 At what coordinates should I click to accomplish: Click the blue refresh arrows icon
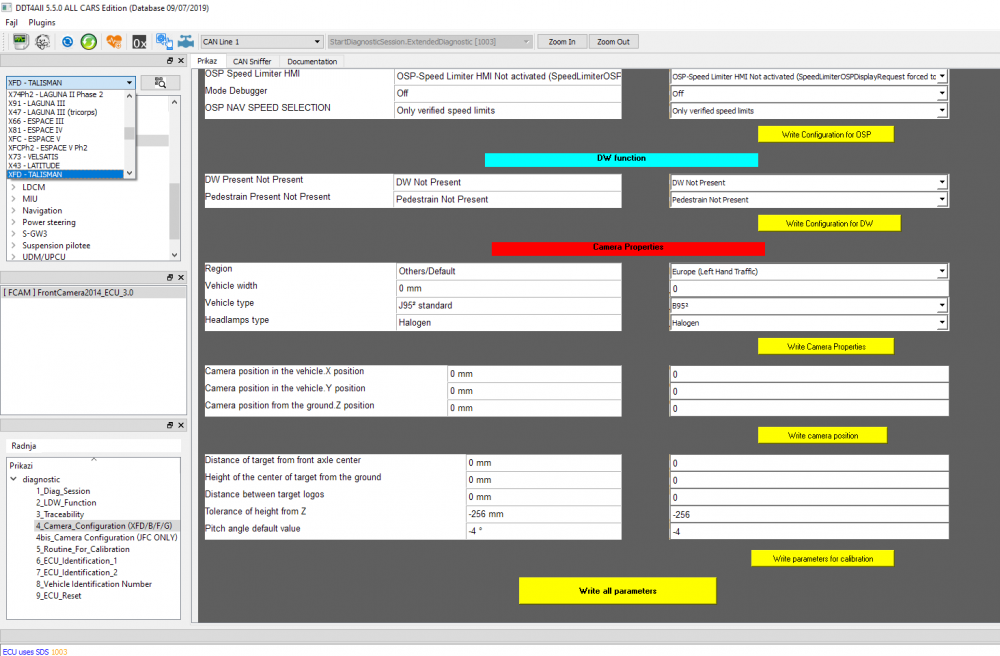tap(67, 42)
